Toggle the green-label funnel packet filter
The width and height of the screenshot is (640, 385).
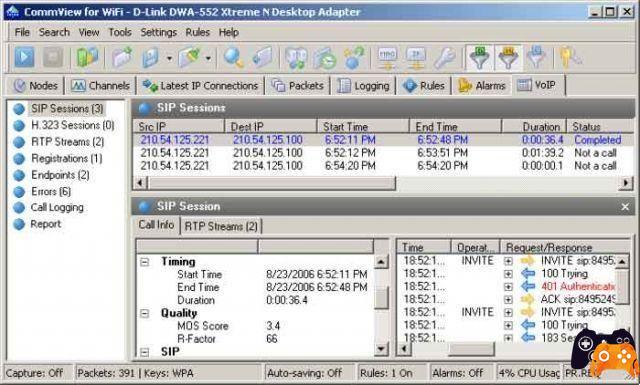(x=480, y=58)
